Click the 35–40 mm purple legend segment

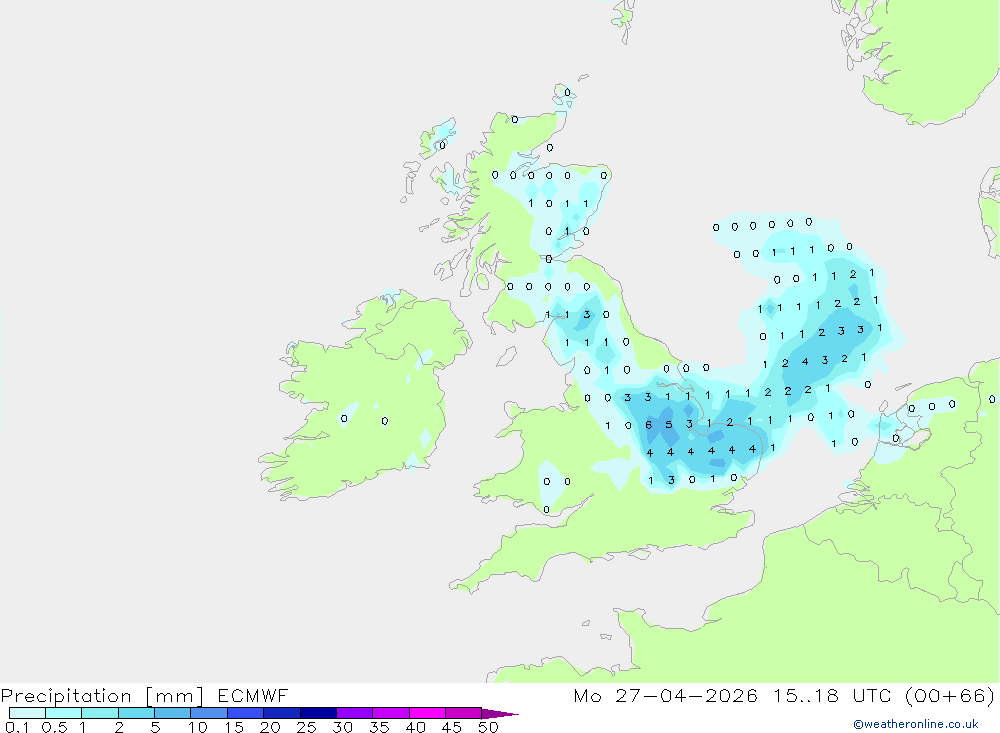(x=390, y=713)
